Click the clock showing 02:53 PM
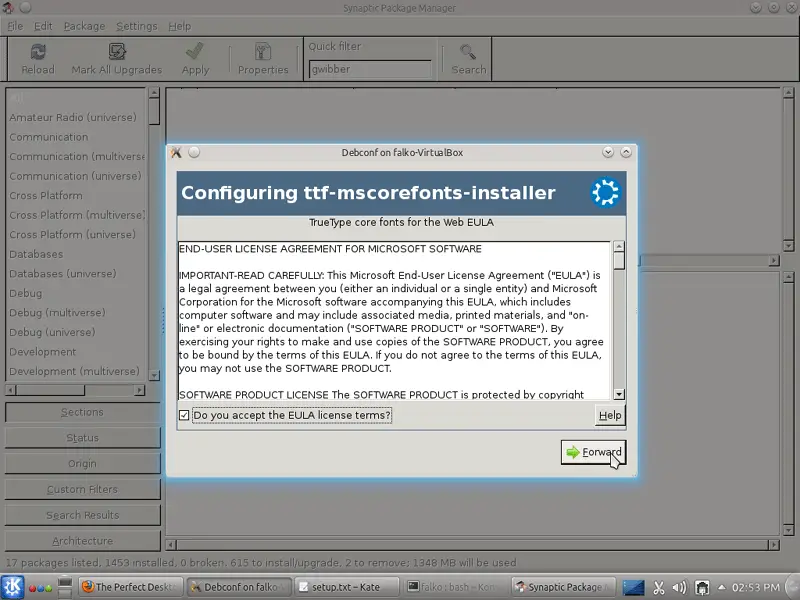800x600 pixels. pos(756,587)
